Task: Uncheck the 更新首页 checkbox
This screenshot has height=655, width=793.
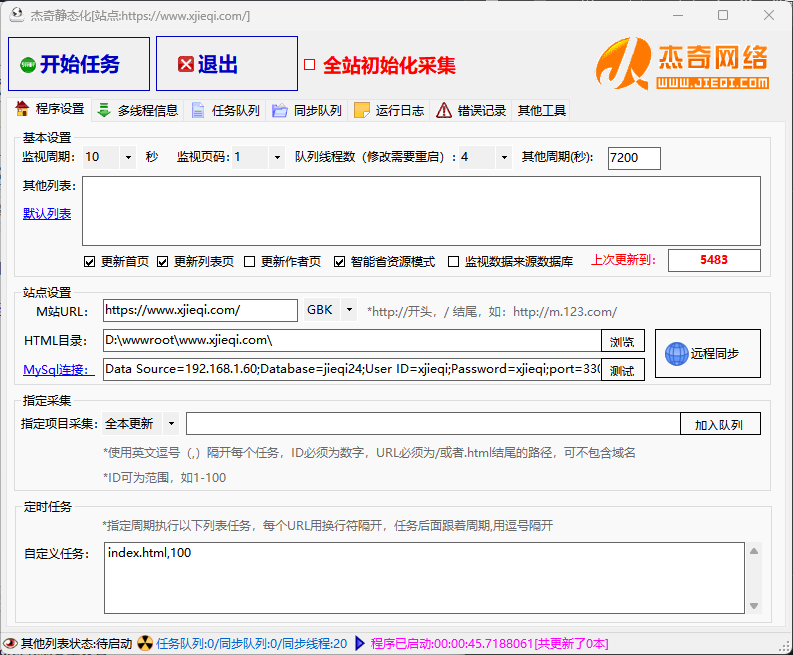Action: [91, 262]
